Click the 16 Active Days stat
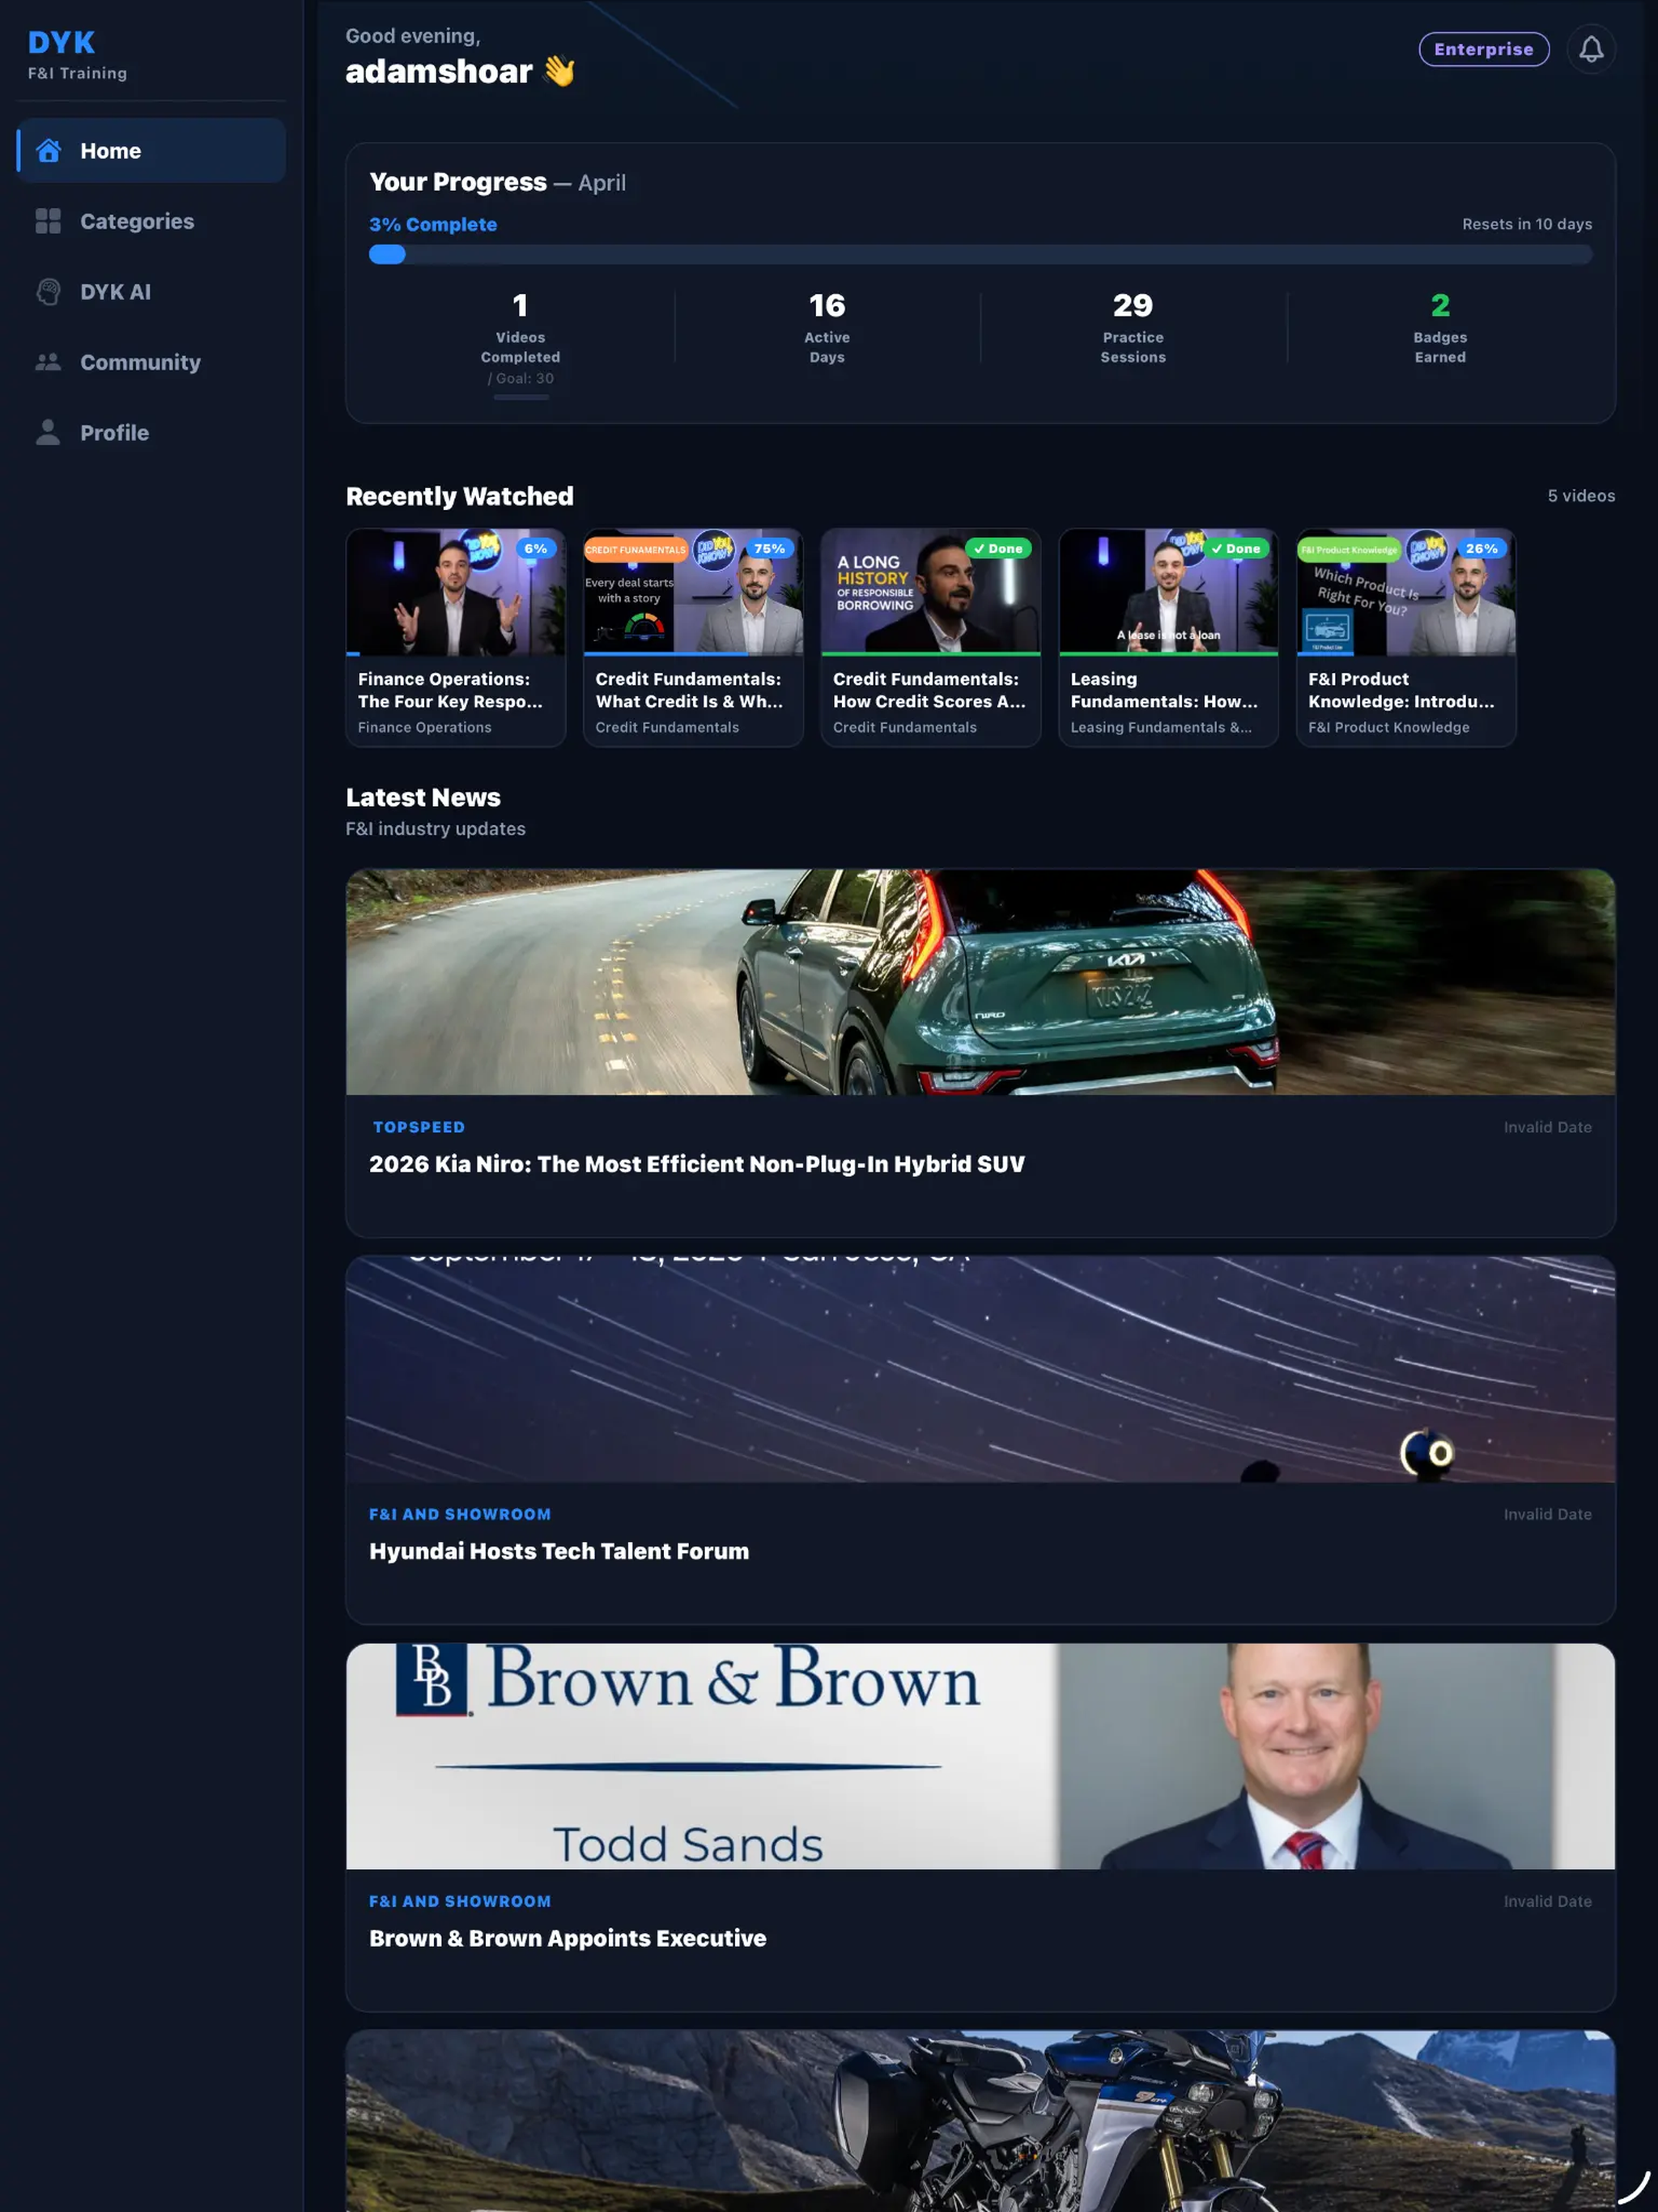The width and height of the screenshot is (1658, 2212). [x=827, y=328]
